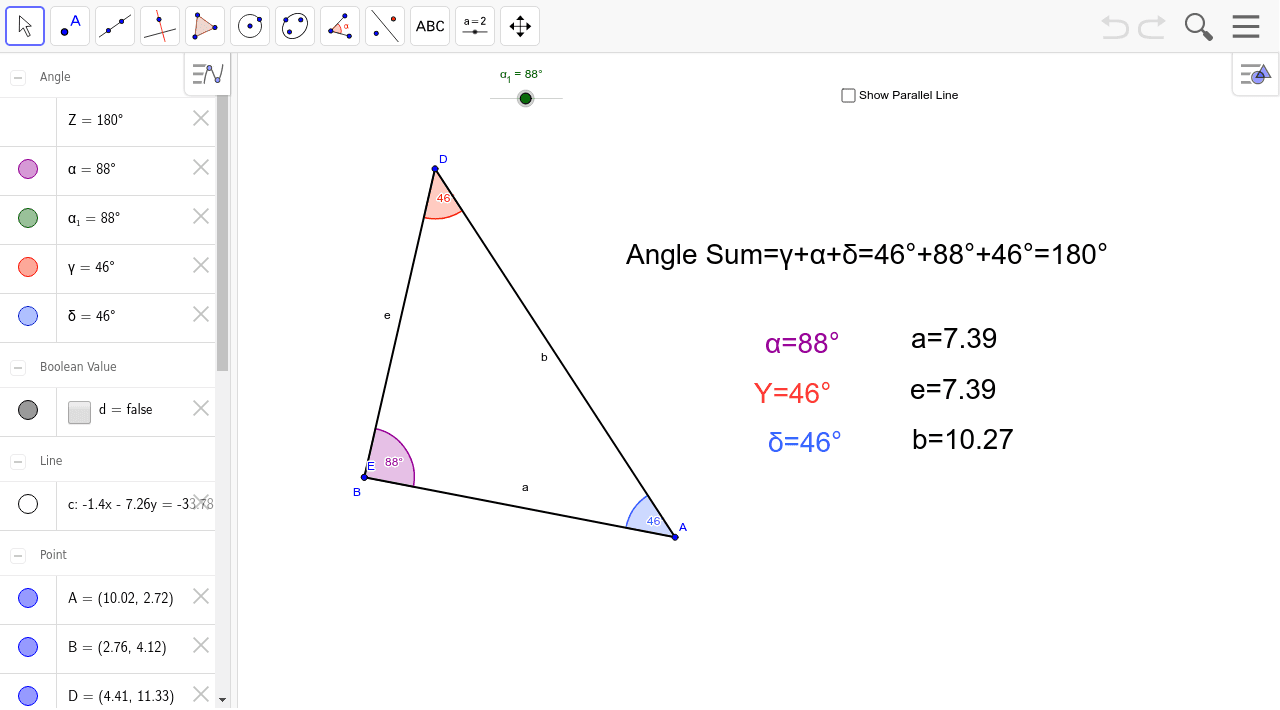Delete the d = false entry
Viewport: 1280px width, 710px height.
tap(201, 408)
